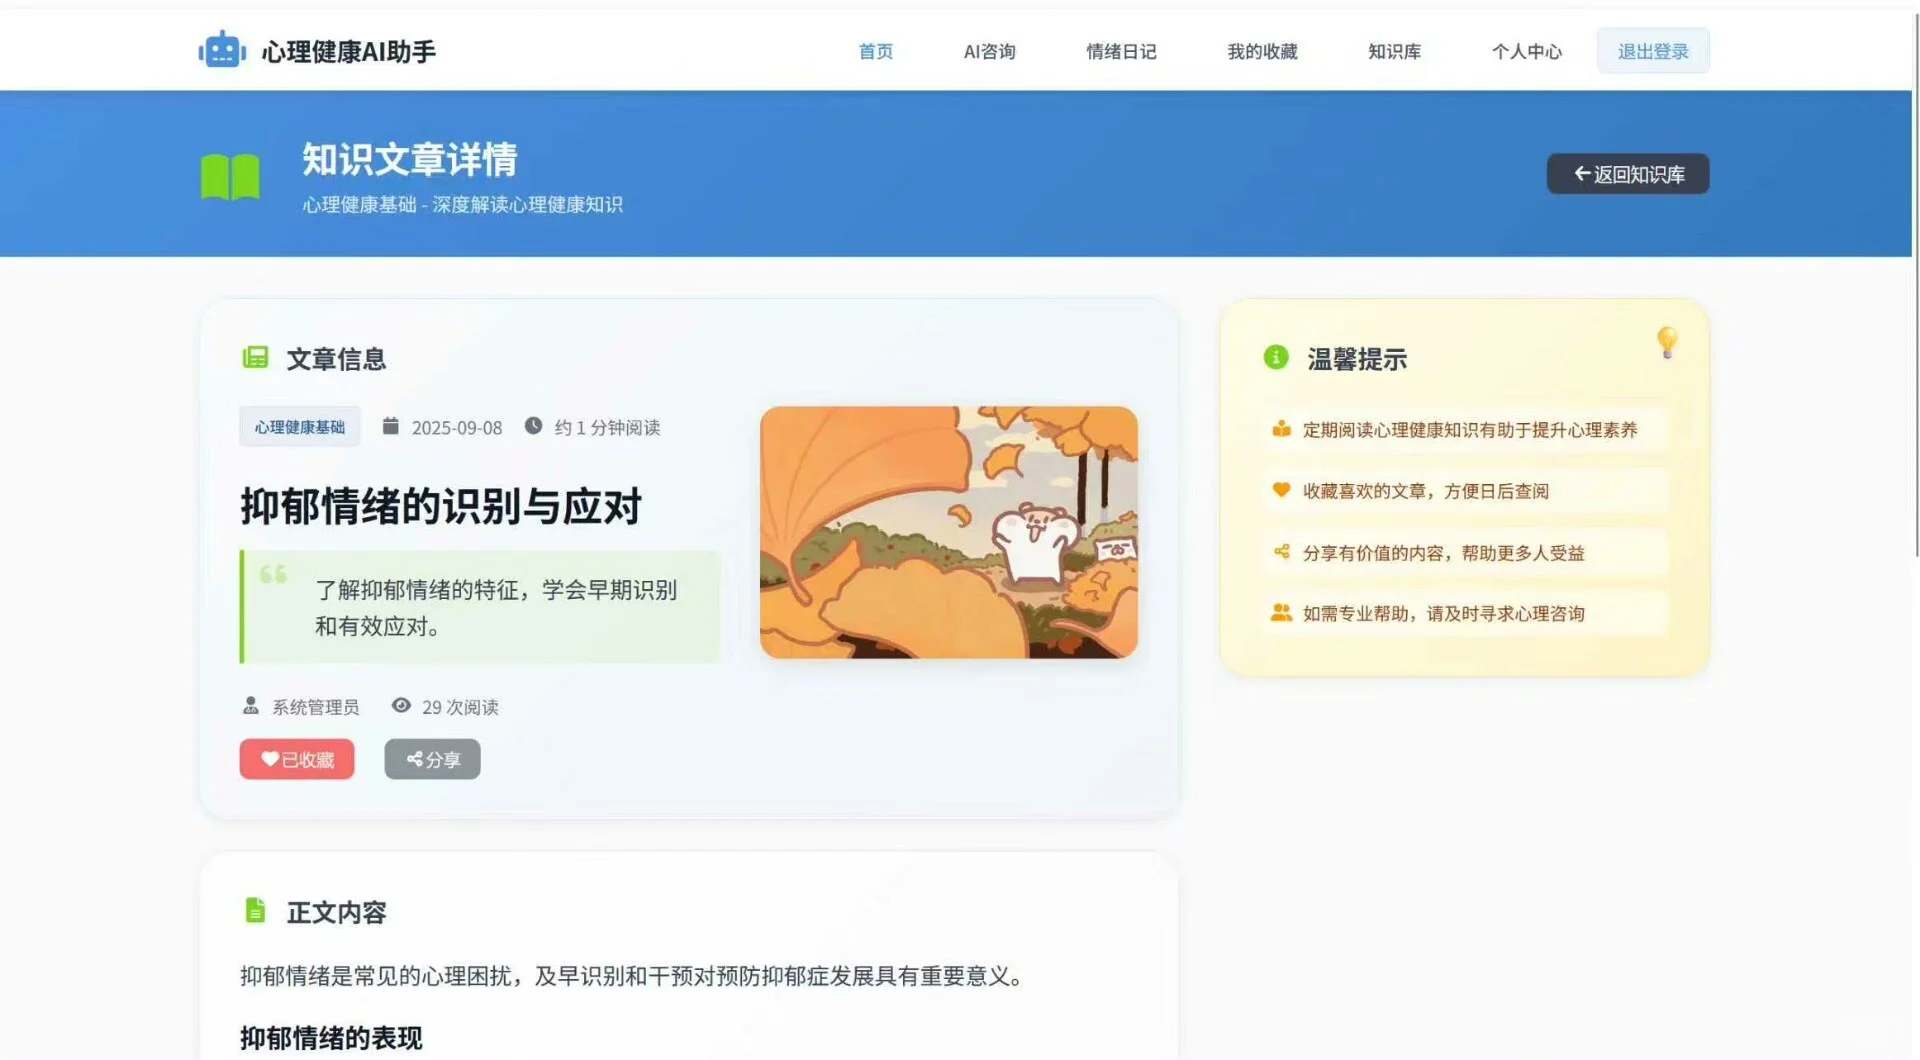Click the article illustration thumbnail

click(949, 534)
